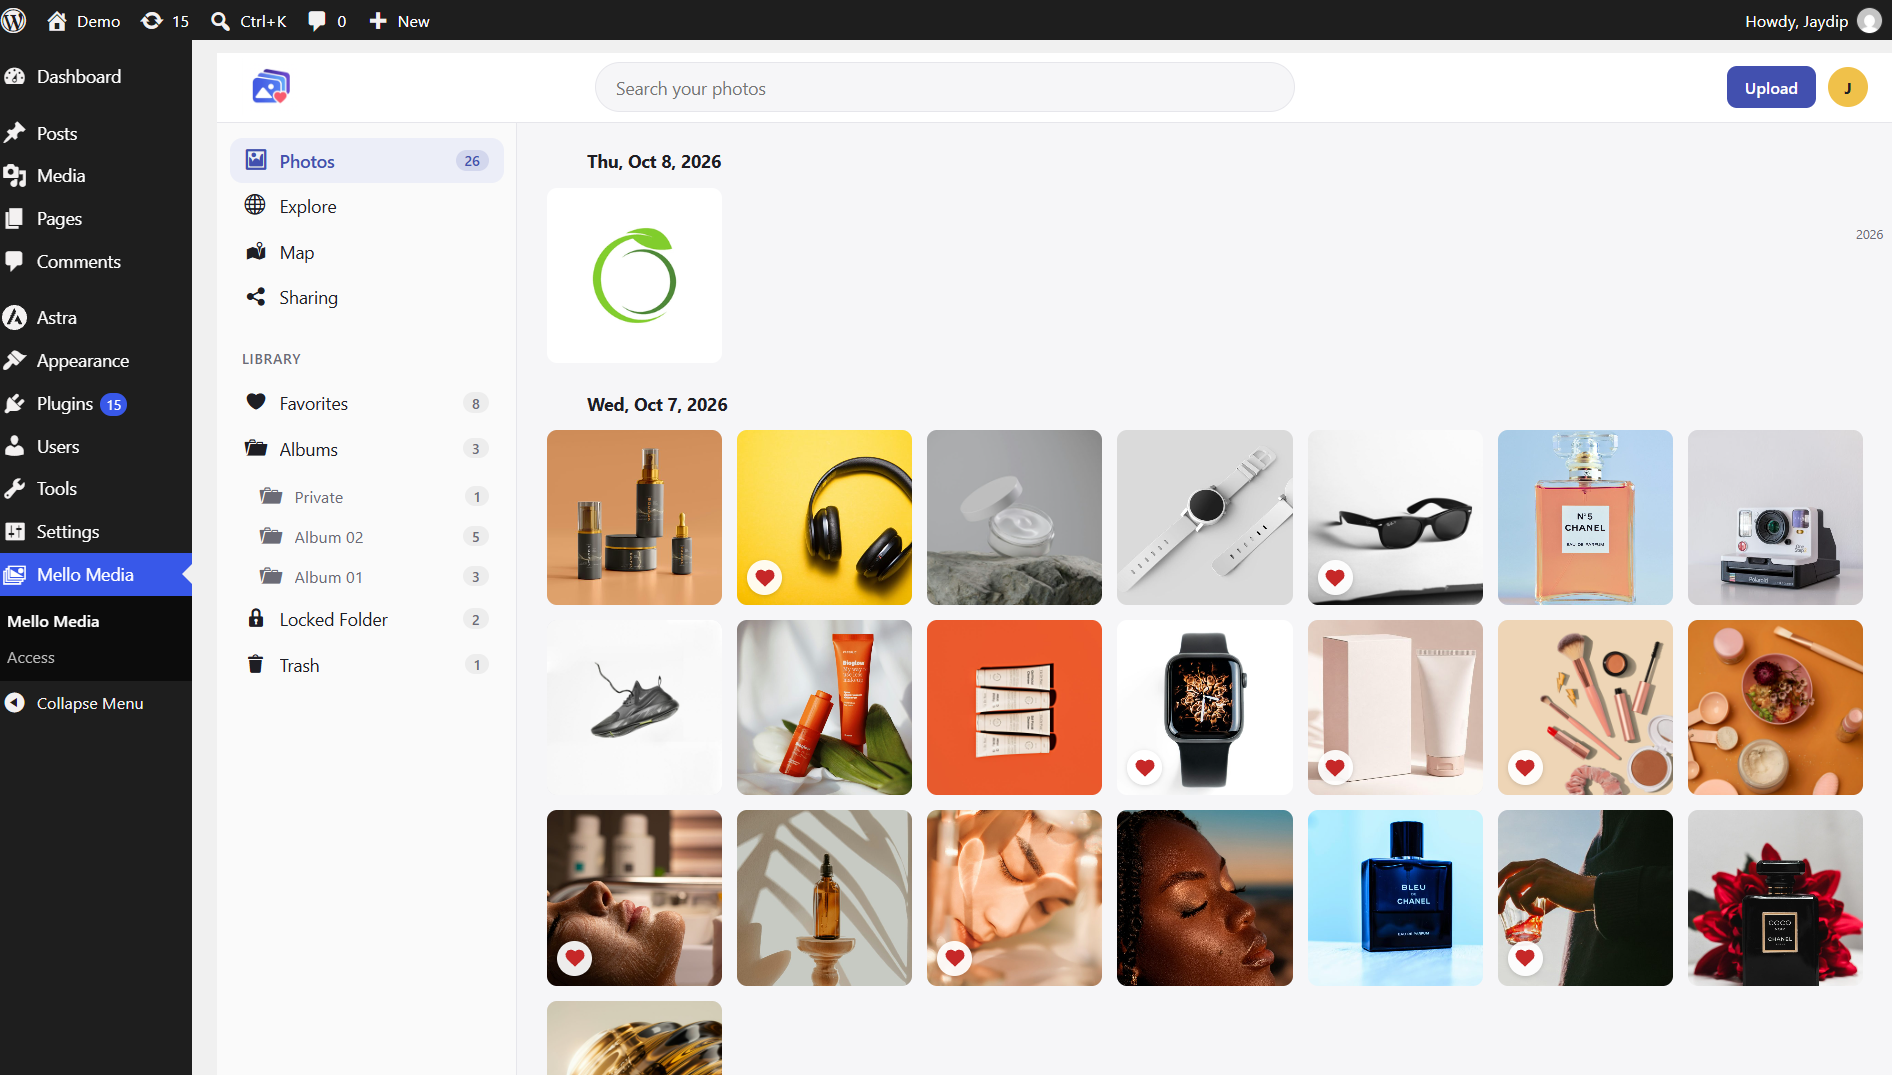Open the Chanel N°5 perfume photo
The image size is (1892, 1075).
(1585, 517)
